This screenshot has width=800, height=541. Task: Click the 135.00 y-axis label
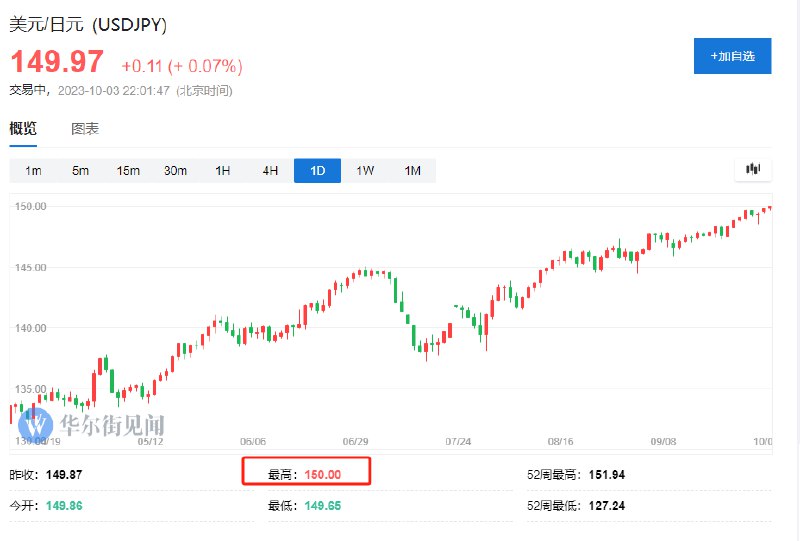click(x=30, y=389)
